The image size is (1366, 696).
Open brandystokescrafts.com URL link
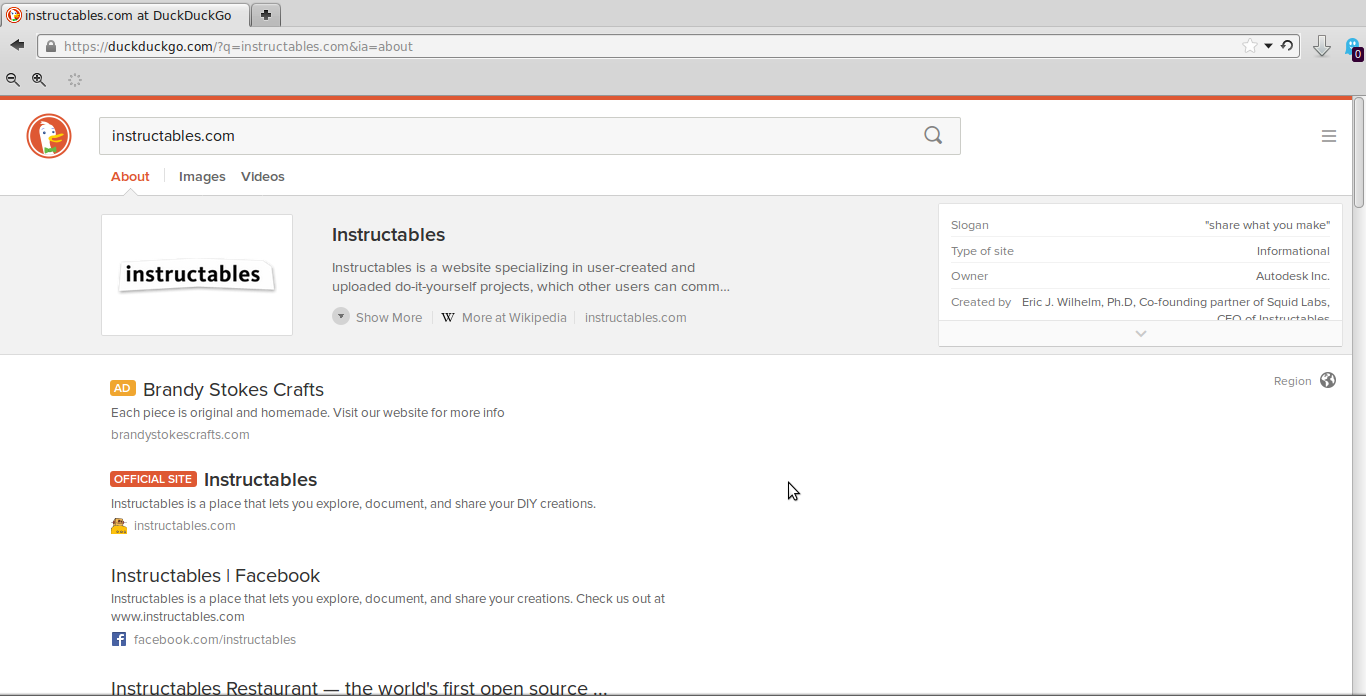click(180, 434)
